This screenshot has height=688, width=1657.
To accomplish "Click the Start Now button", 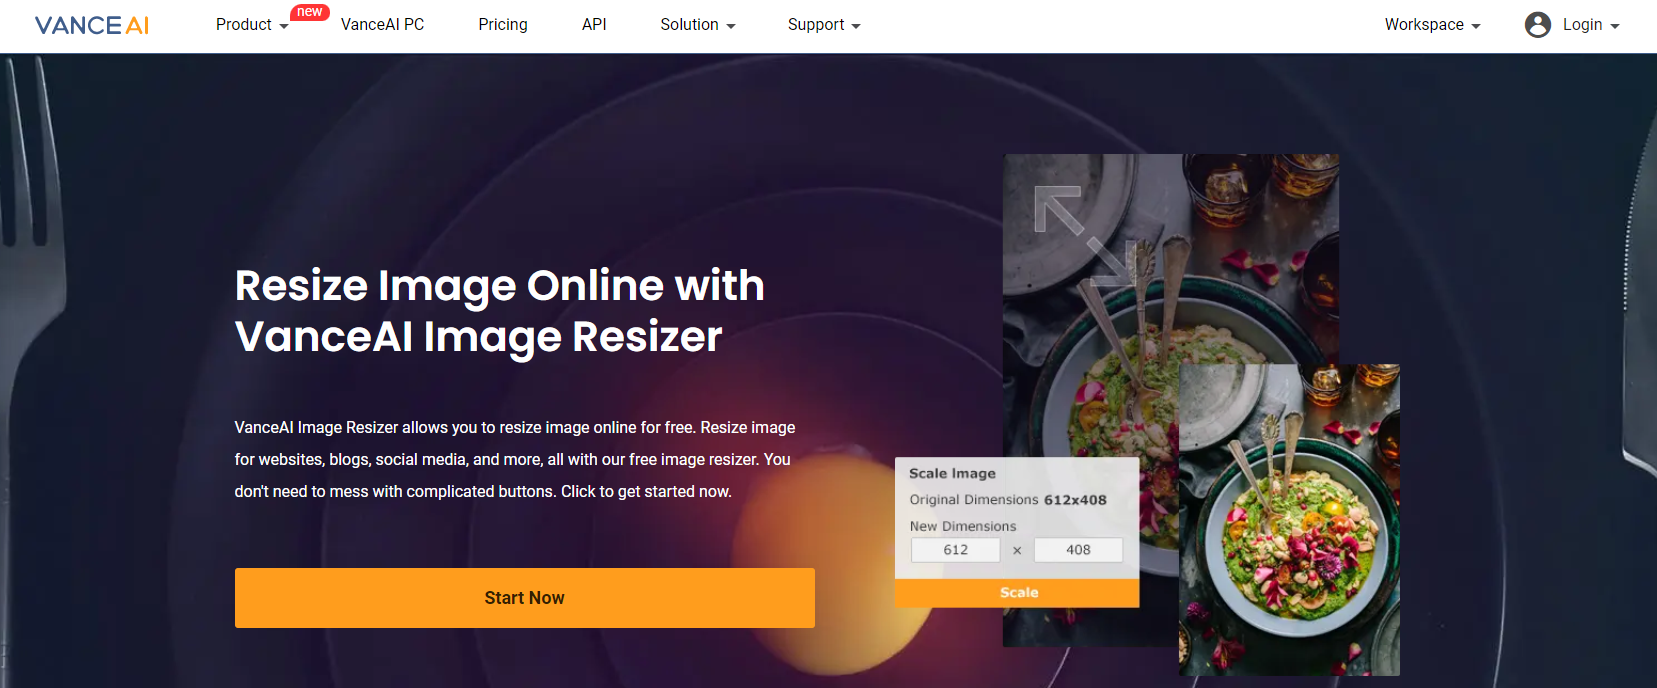I will coord(525,598).
